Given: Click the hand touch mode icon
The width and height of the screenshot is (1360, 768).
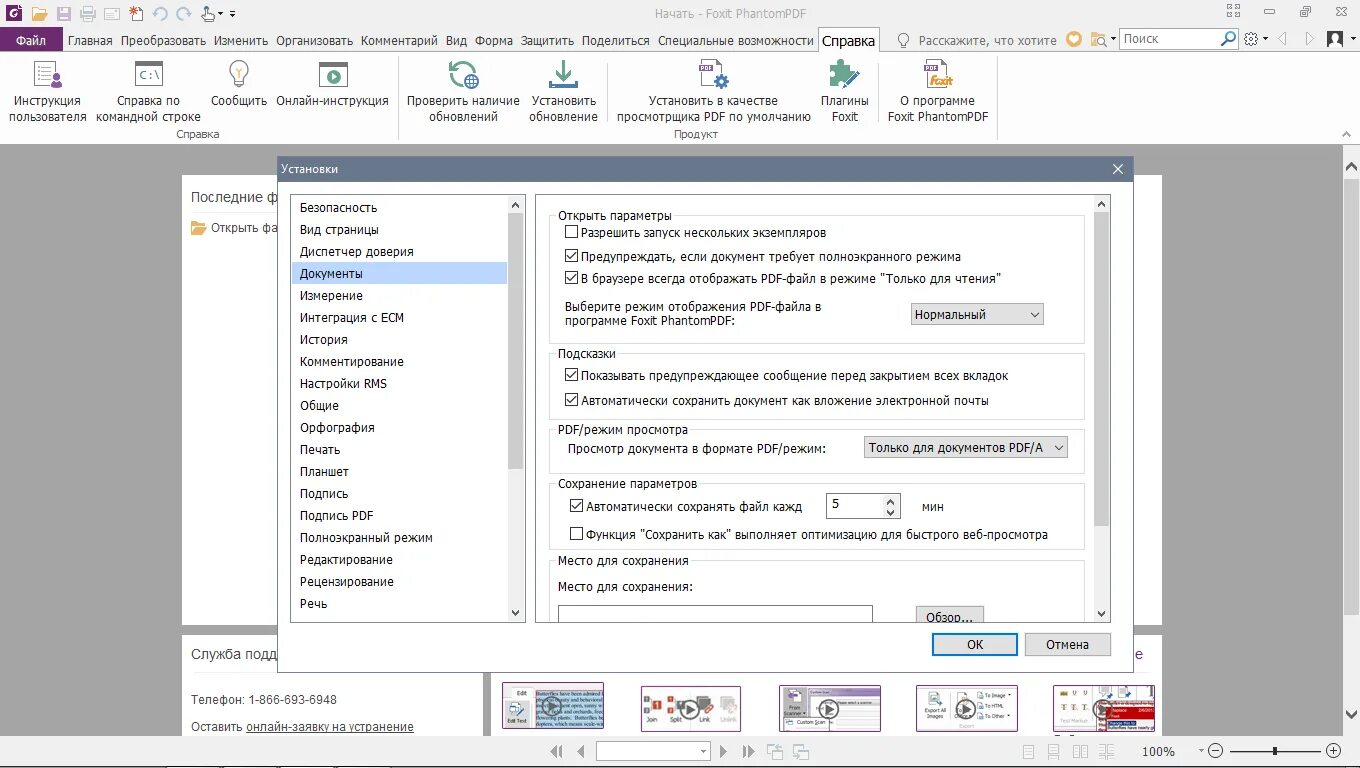Looking at the screenshot, I should click(x=208, y=14).
